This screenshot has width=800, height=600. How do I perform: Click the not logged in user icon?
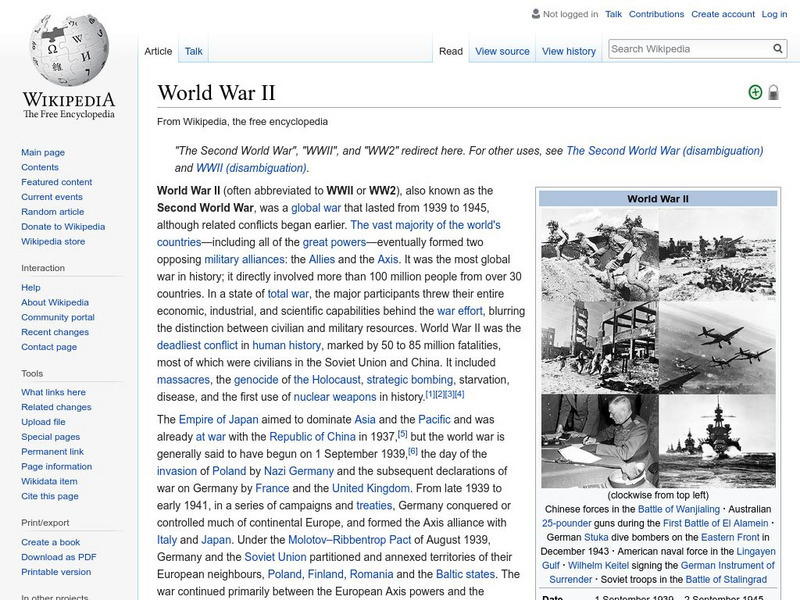point(536,14)
